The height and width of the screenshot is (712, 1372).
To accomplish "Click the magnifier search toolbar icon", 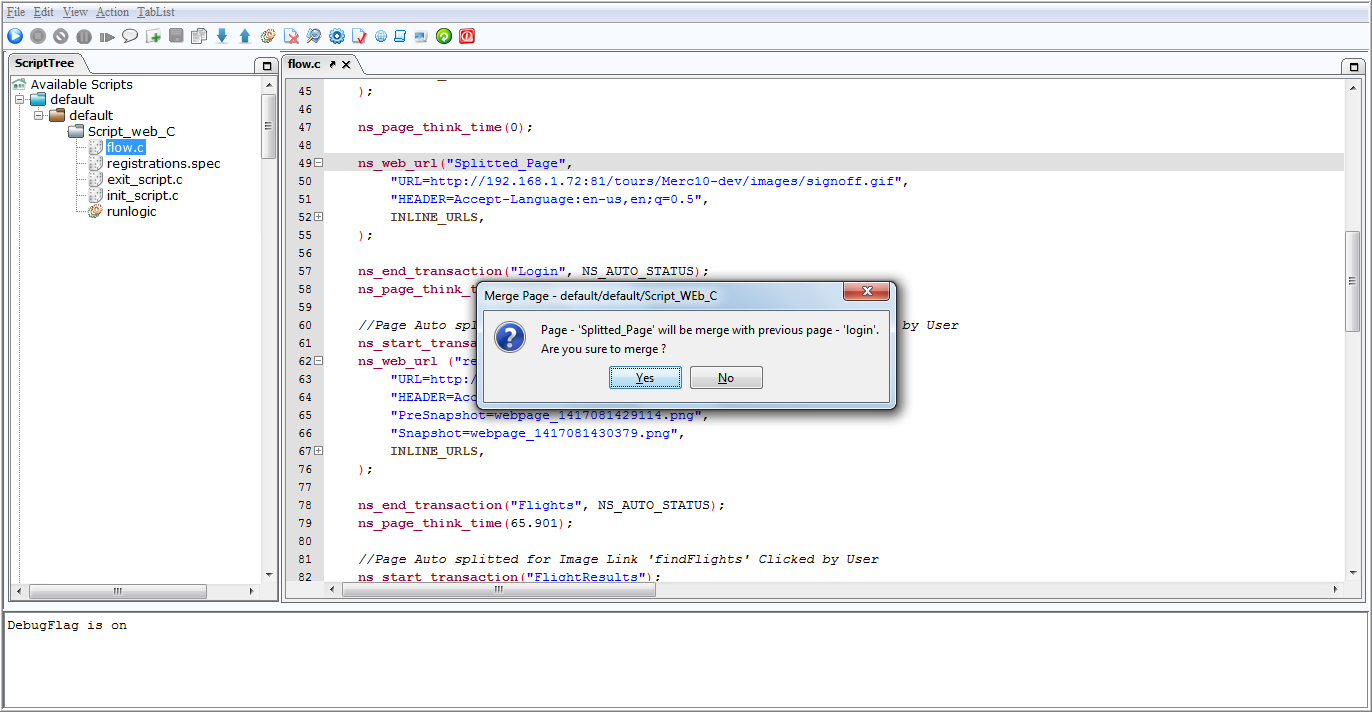I will pos(314,36).
